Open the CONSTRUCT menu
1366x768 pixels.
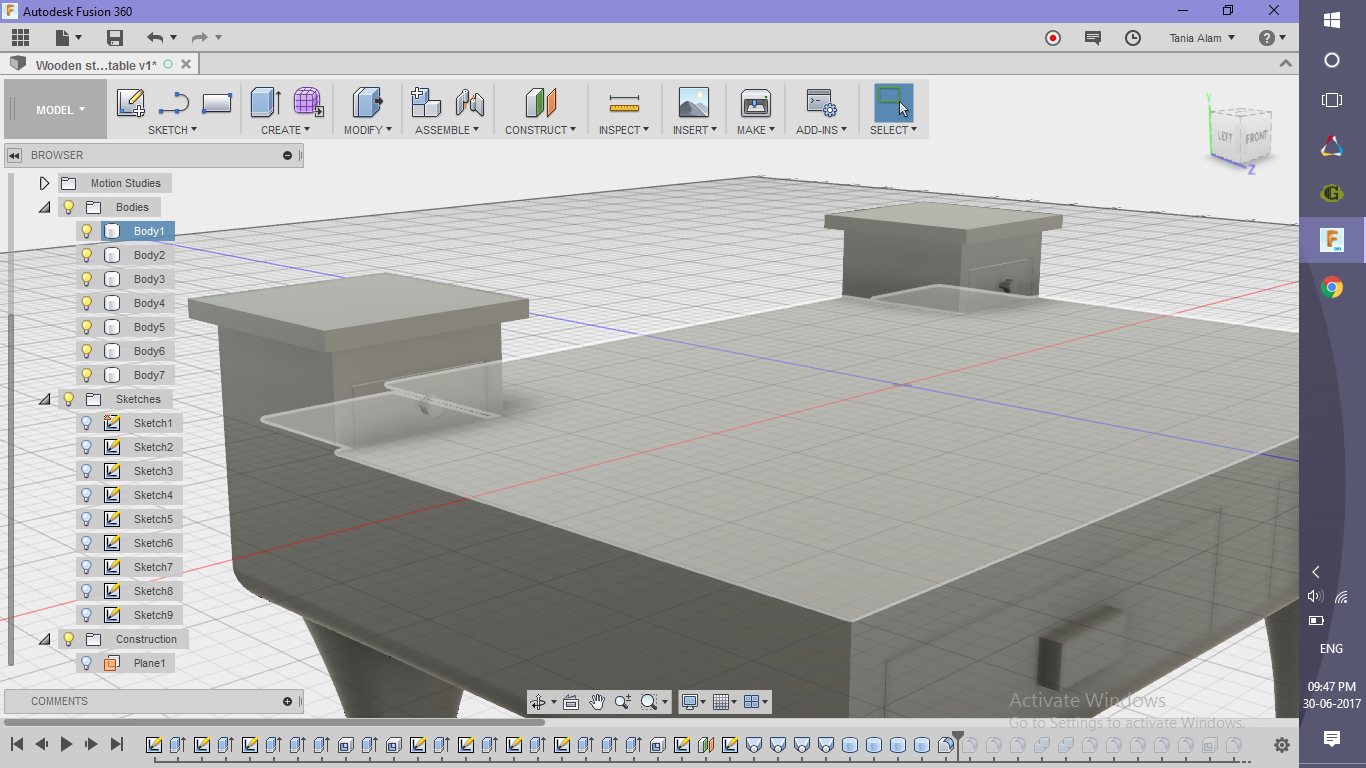[x=540, y=130]
